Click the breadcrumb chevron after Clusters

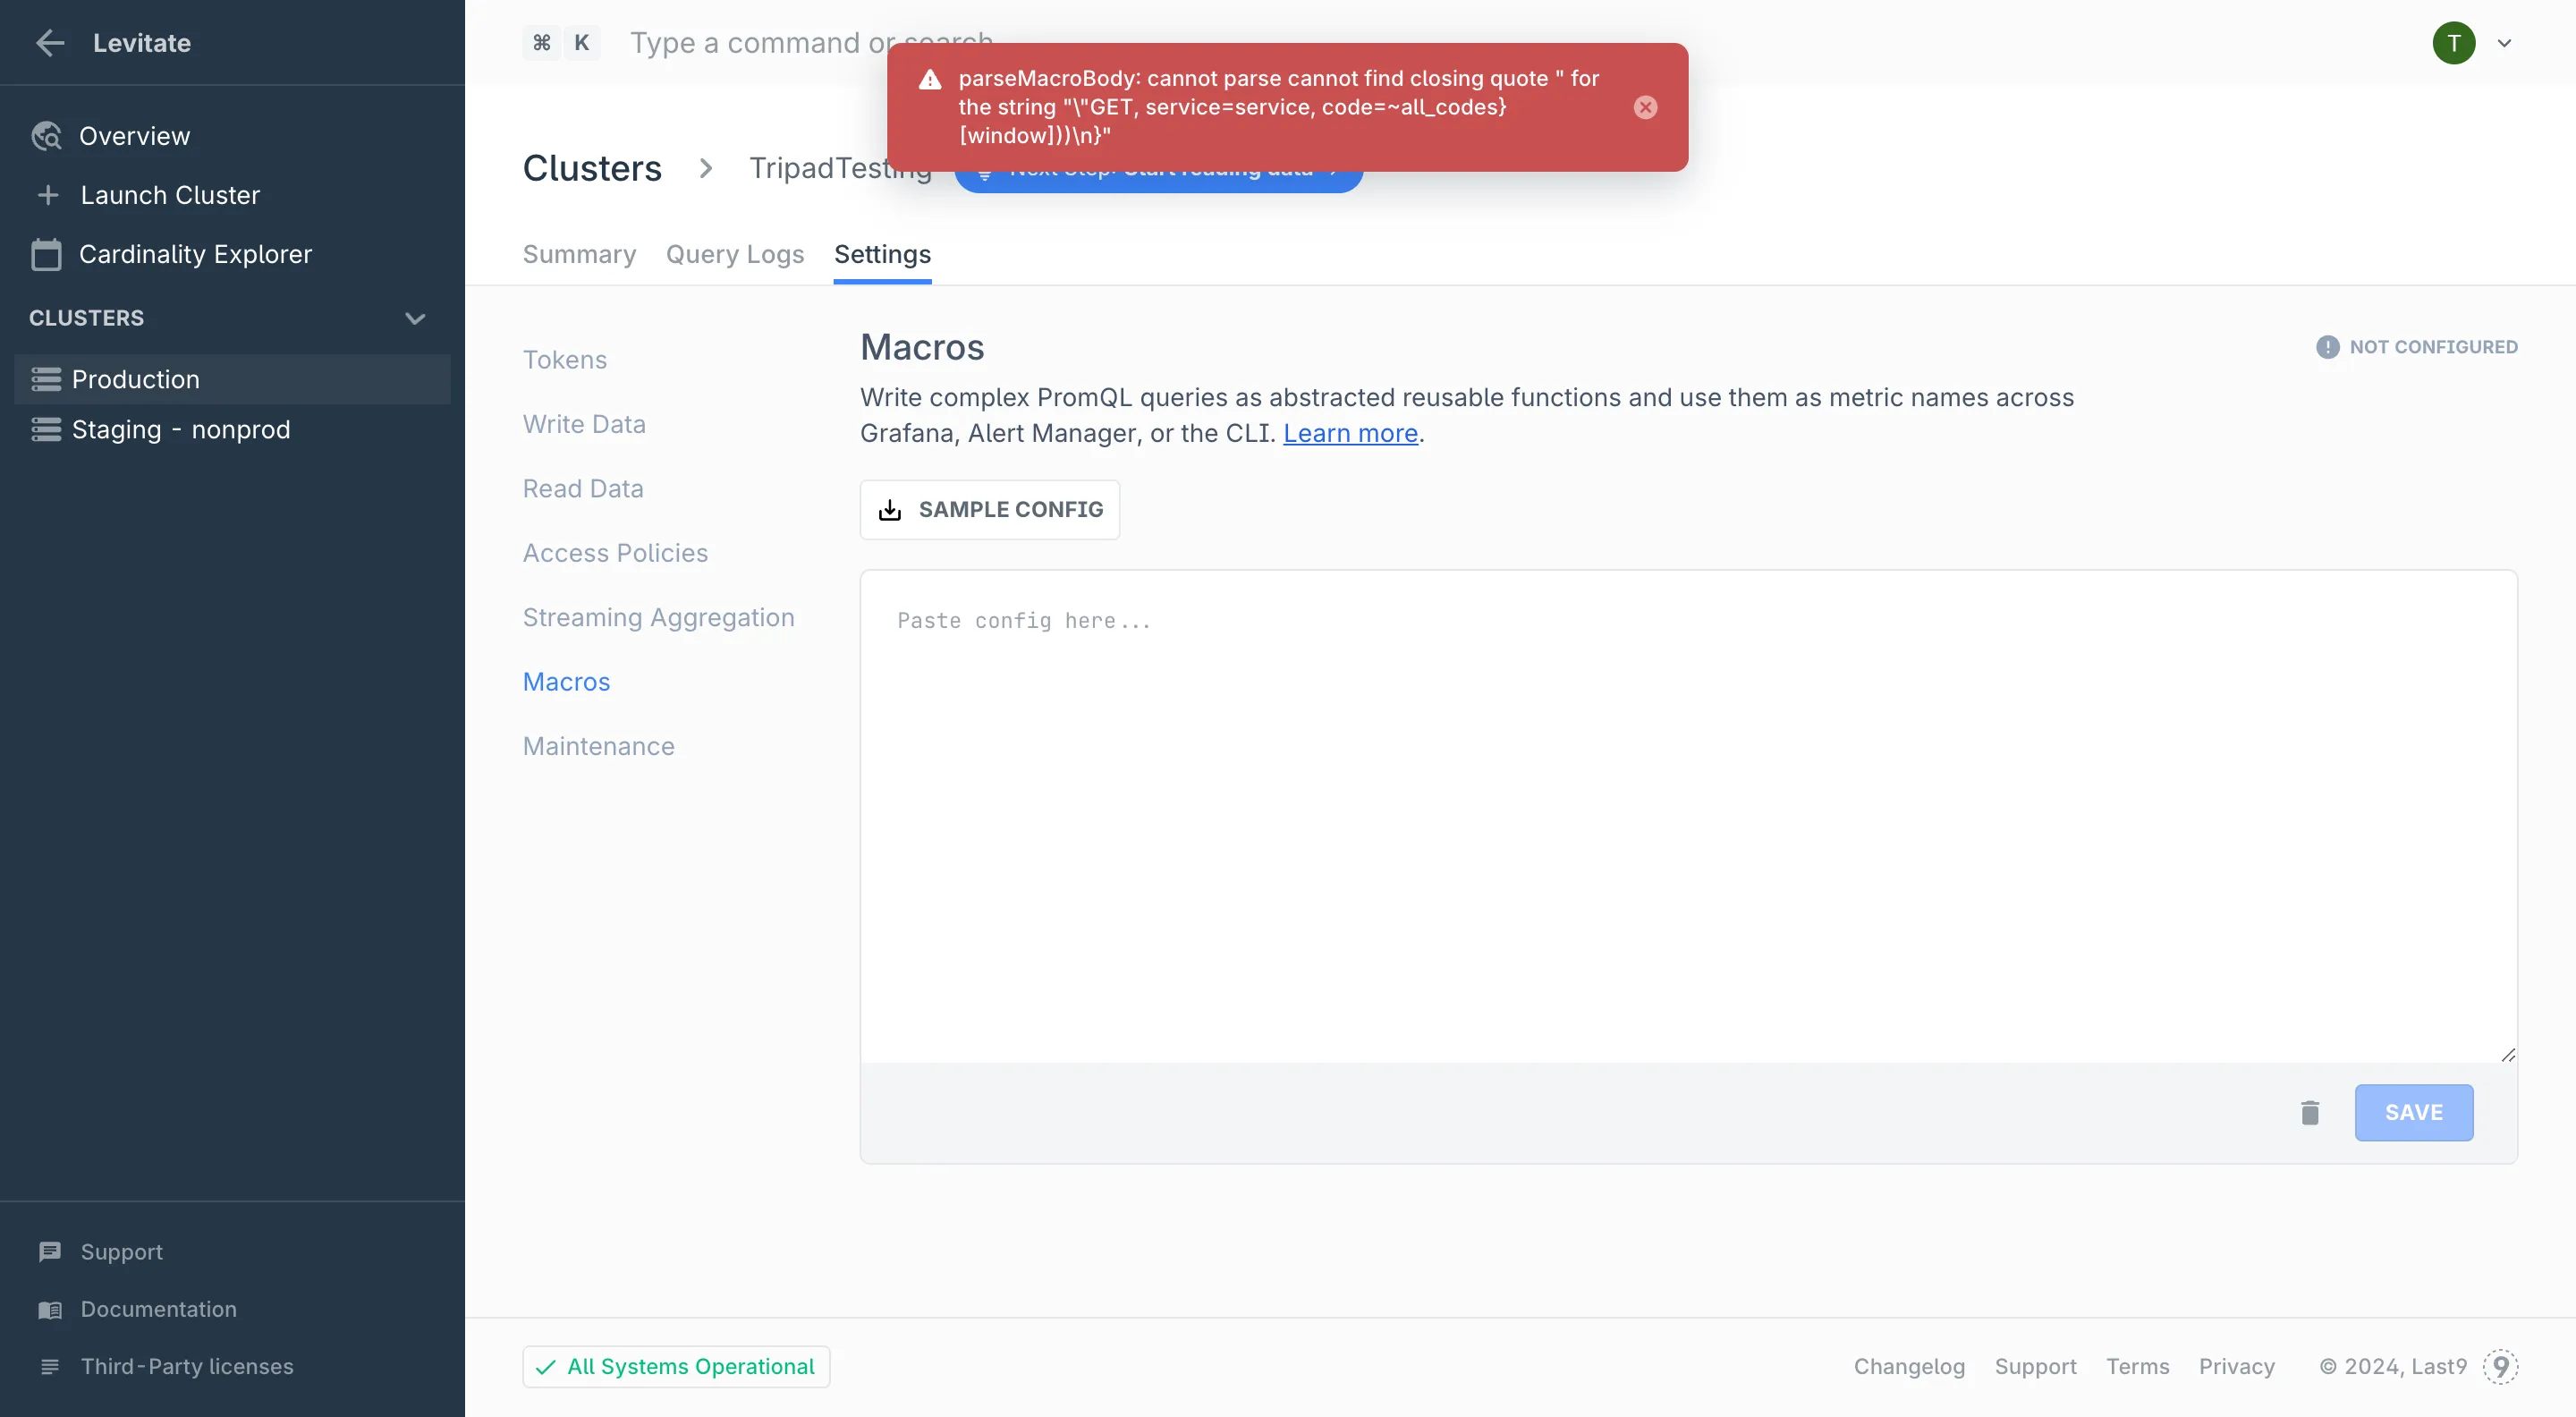[x=706, y=168]
